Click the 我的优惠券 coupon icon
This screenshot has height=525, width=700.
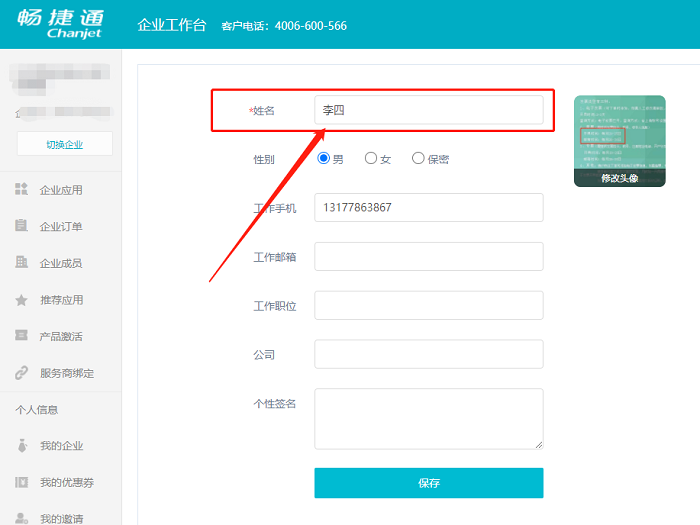tap(21, 482)
